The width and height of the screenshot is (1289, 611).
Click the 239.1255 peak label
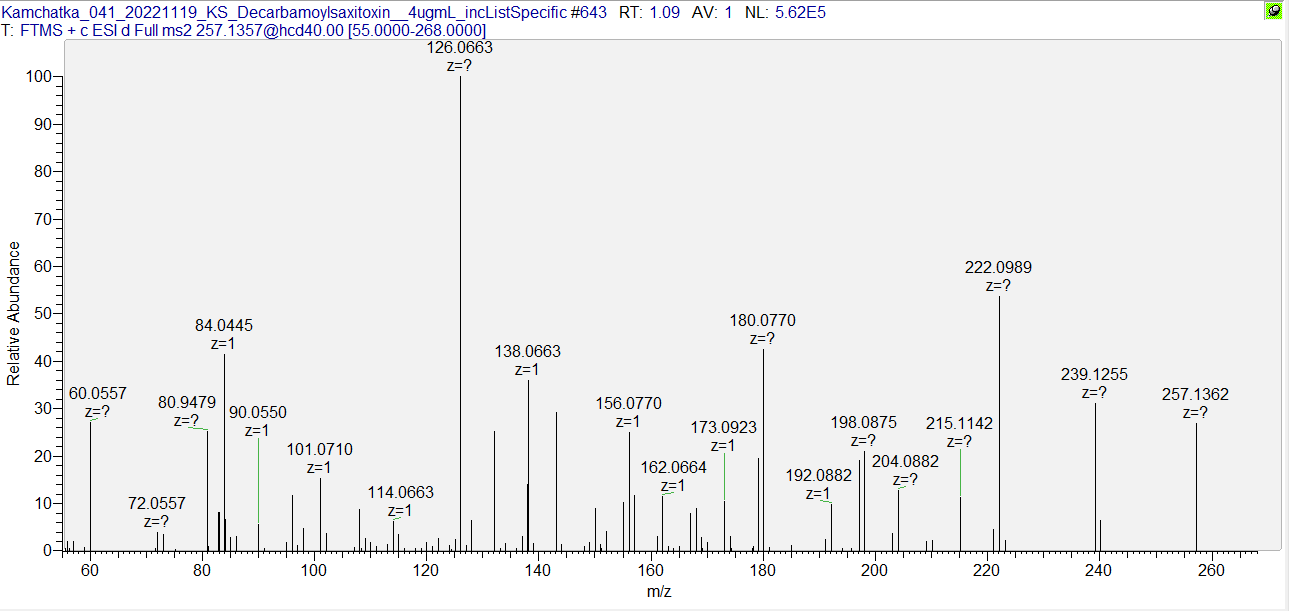tap(1094, 375)
